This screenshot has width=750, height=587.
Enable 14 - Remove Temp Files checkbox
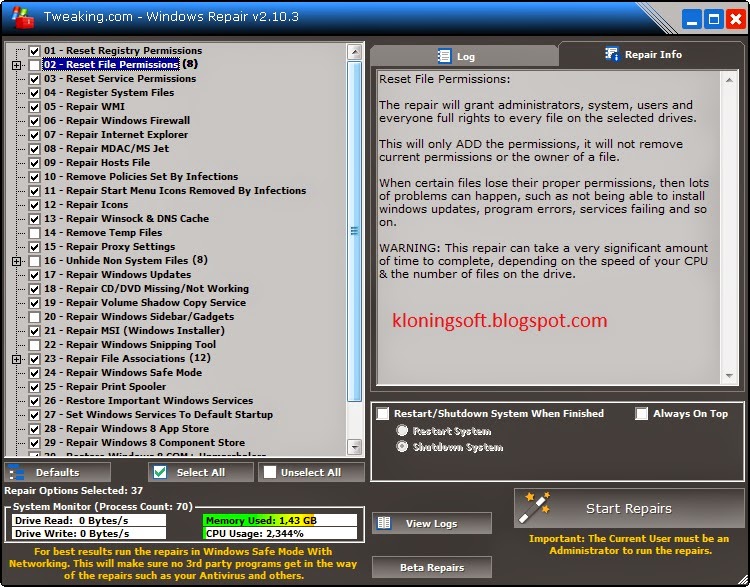[34, 233]
